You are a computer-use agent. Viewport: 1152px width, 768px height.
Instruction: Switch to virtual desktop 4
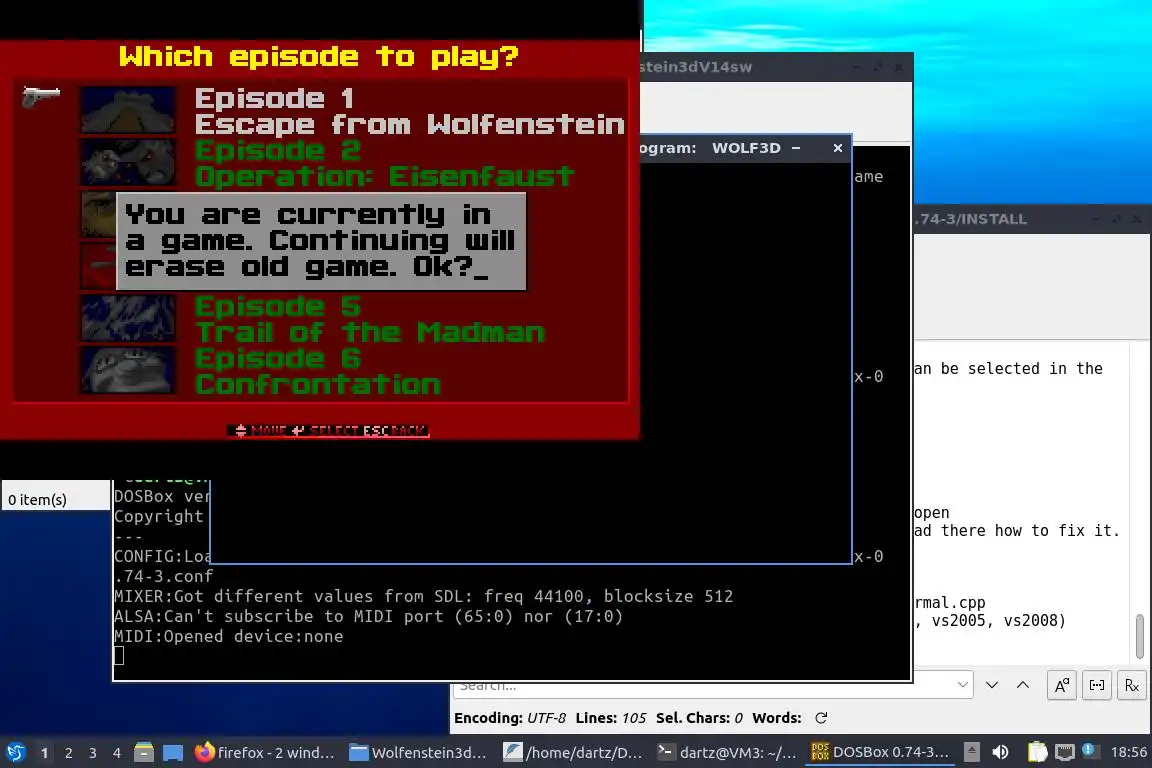click(117, 753)
